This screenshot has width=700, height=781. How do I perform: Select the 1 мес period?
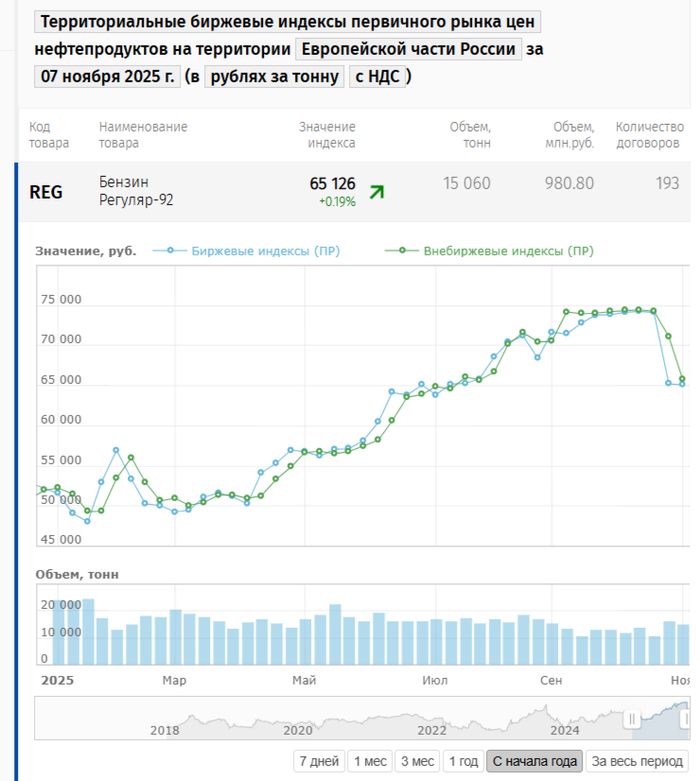tap(370, 761)
